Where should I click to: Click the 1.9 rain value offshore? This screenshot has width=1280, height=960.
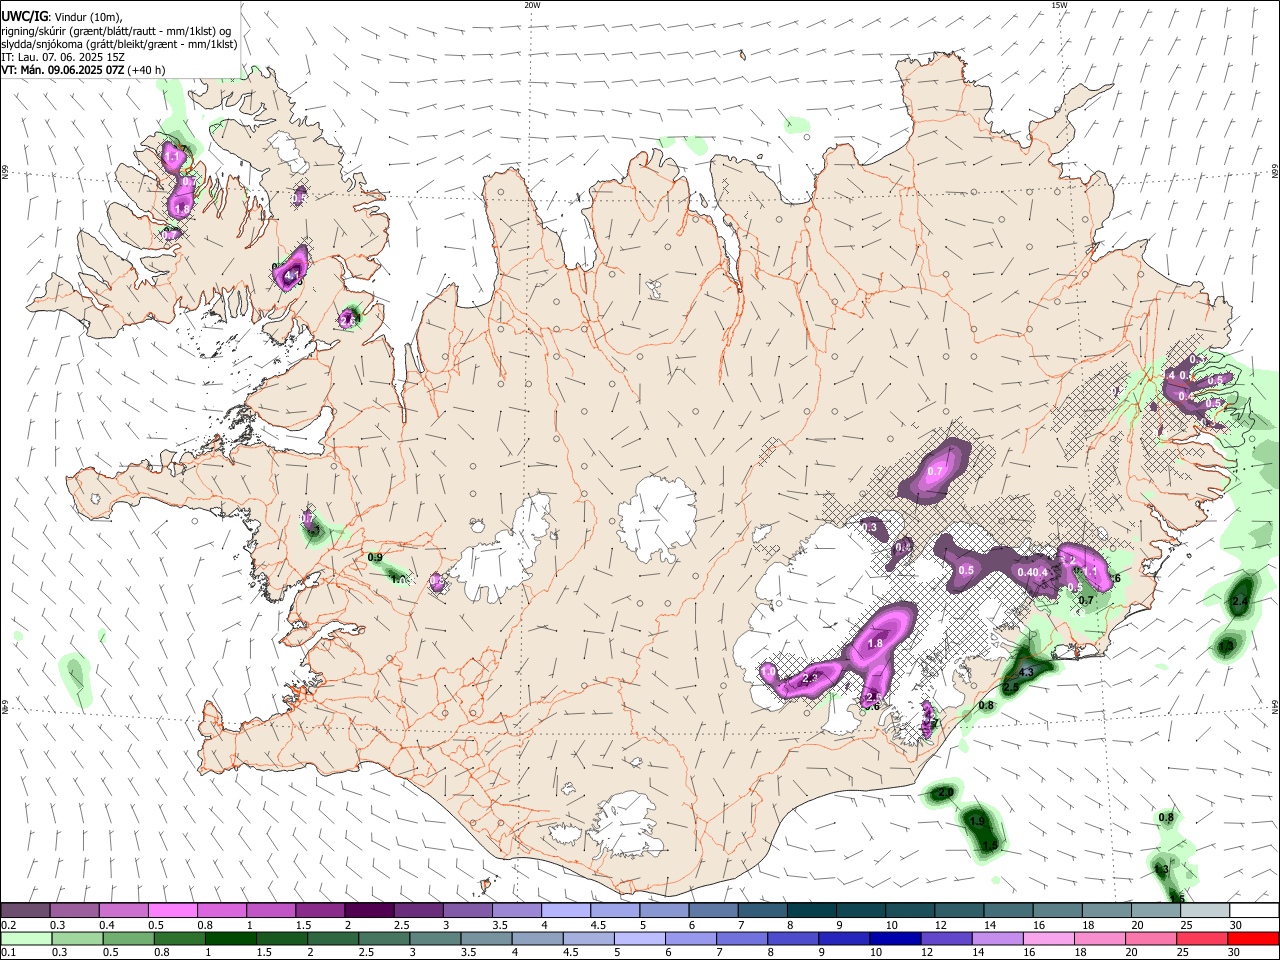click(978, 821)
